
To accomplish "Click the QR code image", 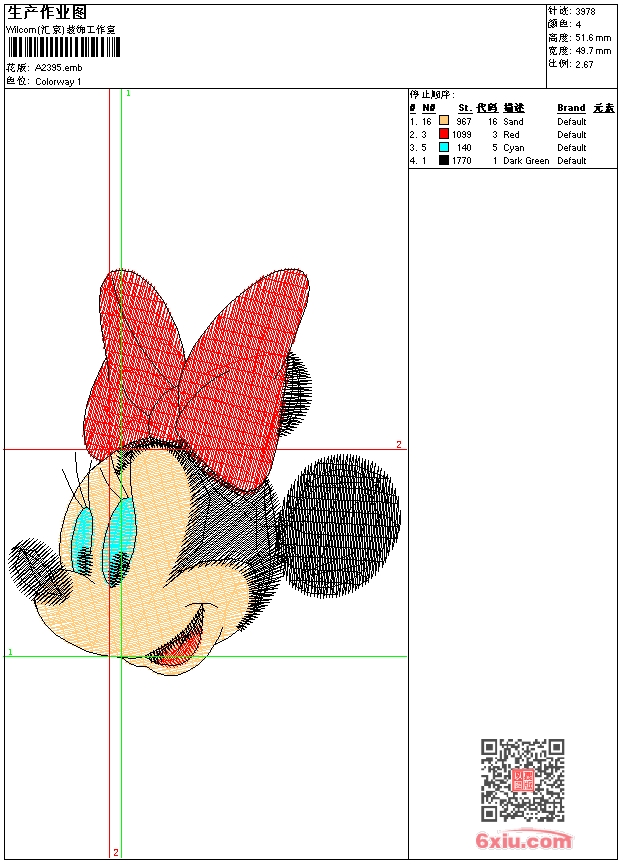I will [x=522, y=780].
